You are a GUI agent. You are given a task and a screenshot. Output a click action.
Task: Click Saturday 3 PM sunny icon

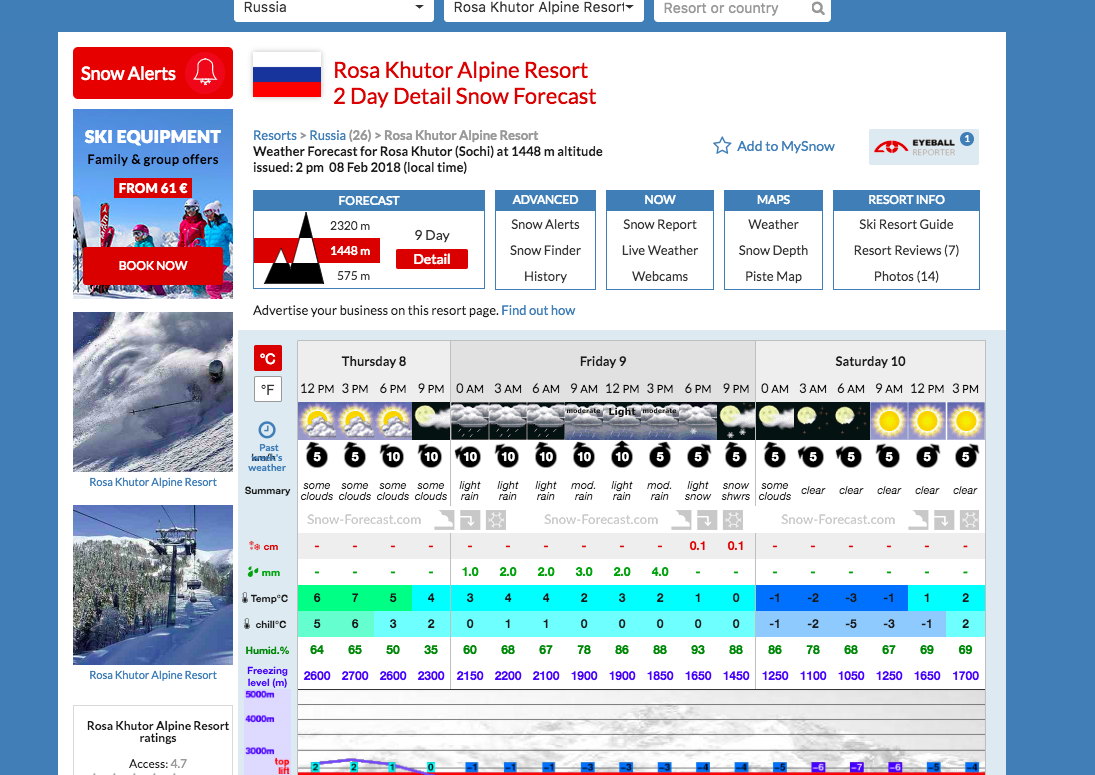(965, 421)
